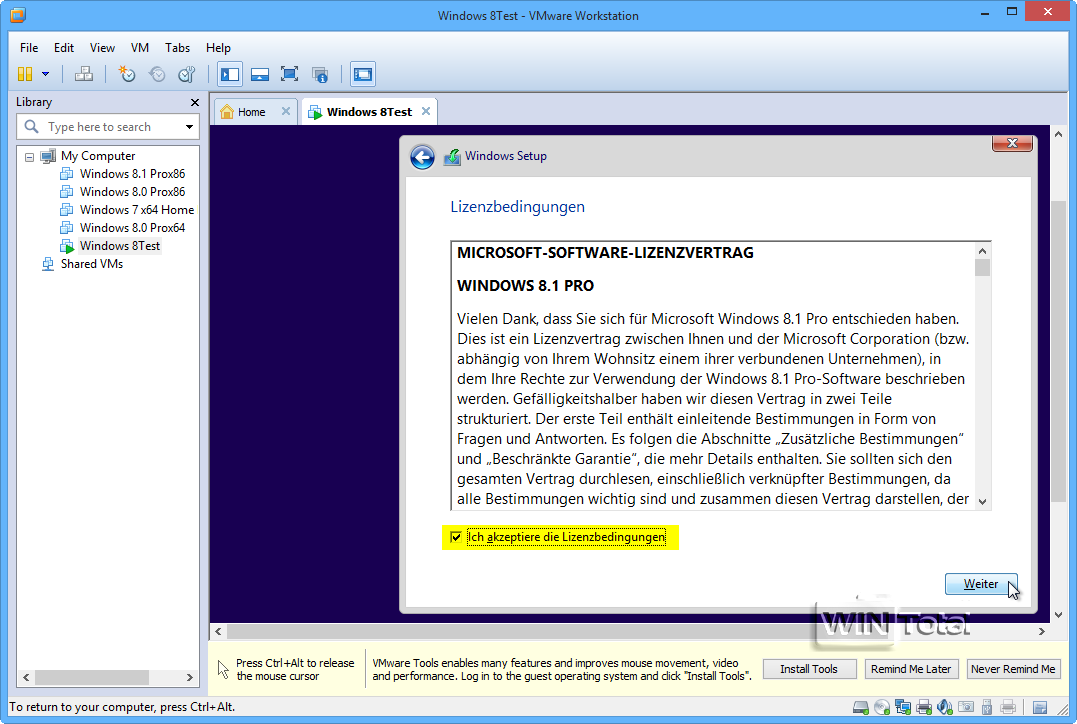Close the Home tab
Image resolution: width=1077 pixels, height=724 pixels.
coord(286,111)
